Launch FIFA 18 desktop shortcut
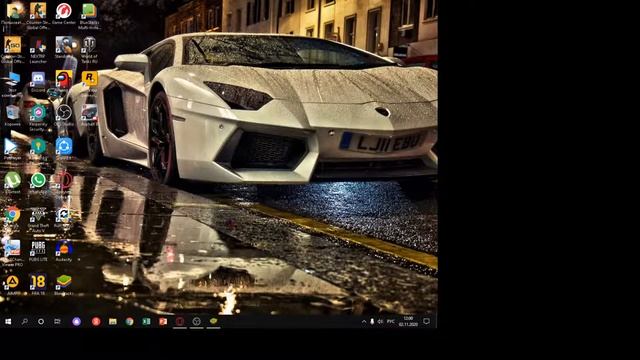The width and height of the screenshot is (640, 360). point(38,282)
